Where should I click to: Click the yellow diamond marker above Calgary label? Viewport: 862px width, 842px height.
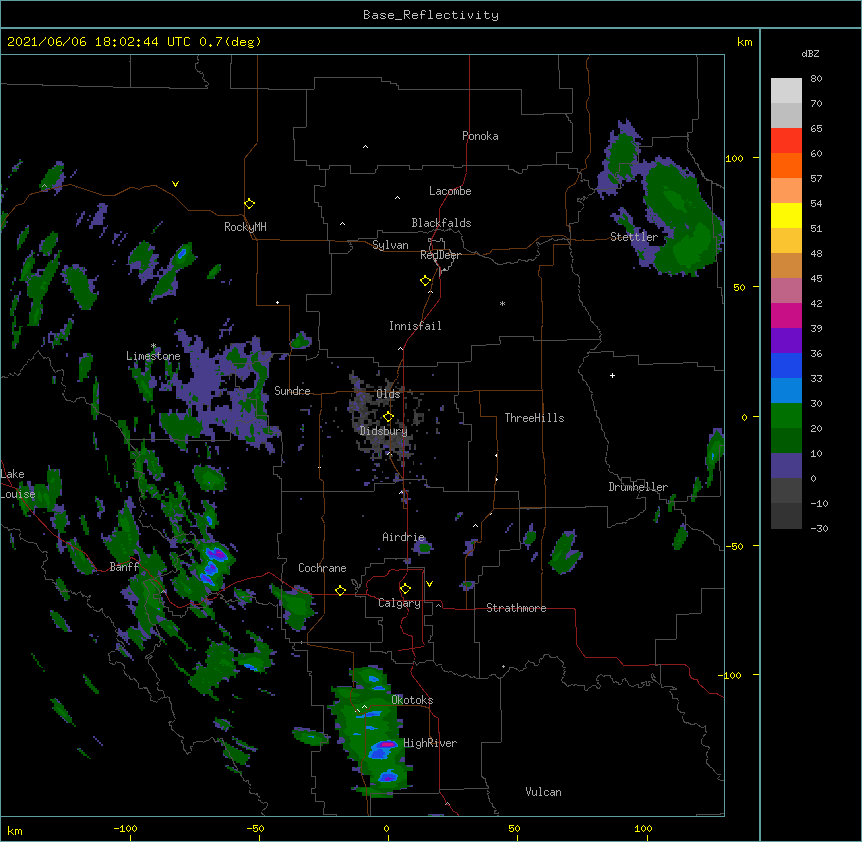(405, 589)
